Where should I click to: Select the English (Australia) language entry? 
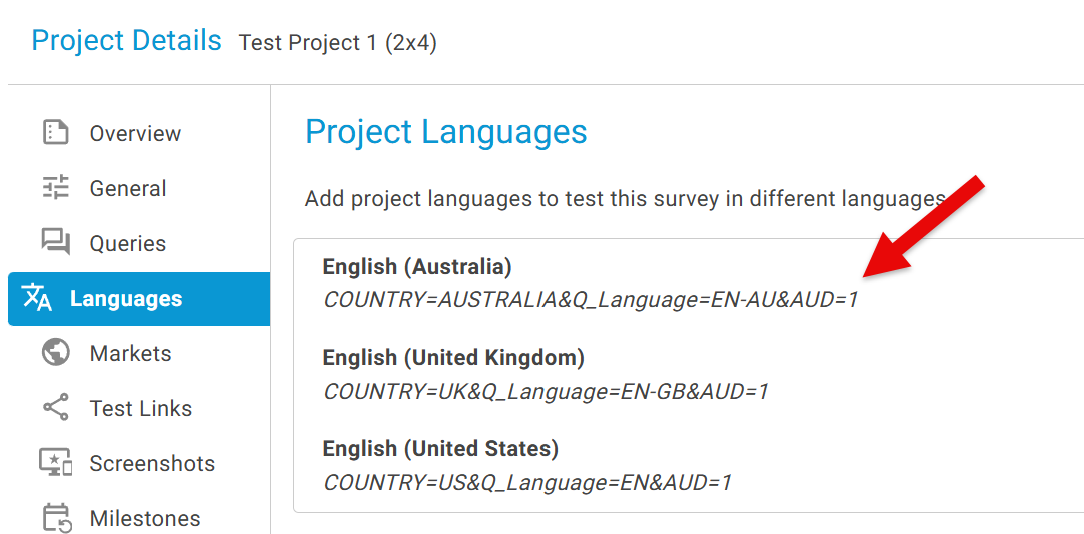(x=417, y=267)
